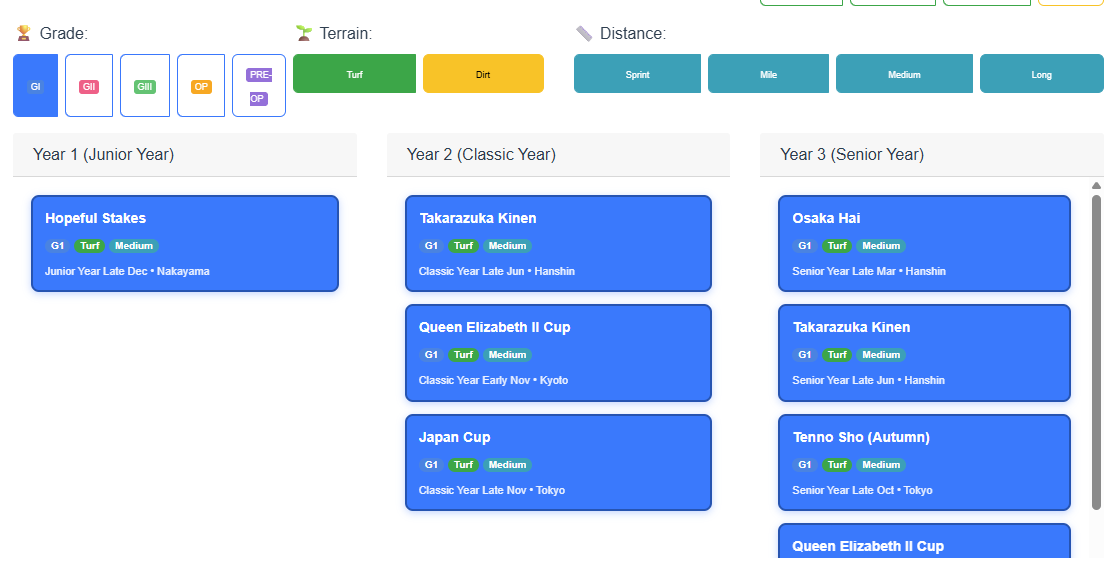1116x569 pixels.
Task: Select the Hopeful Stakes race card
Action: (x=185, y=244)
